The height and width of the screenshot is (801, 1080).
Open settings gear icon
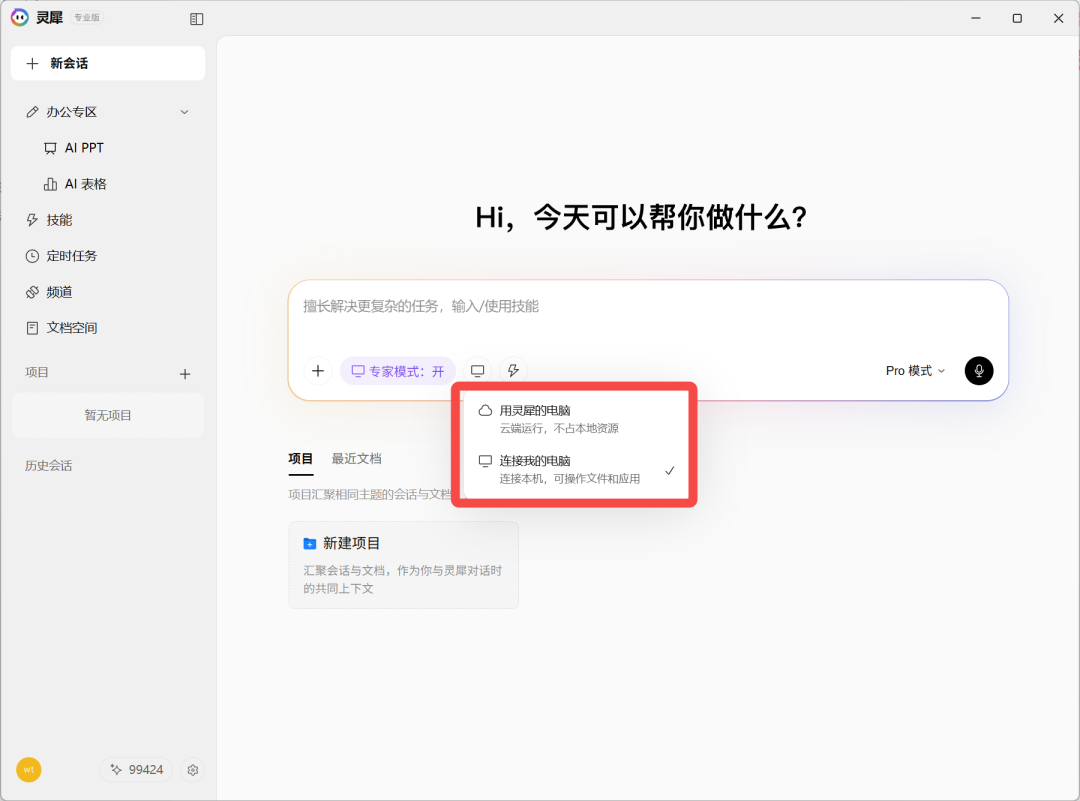pos(193,770)
